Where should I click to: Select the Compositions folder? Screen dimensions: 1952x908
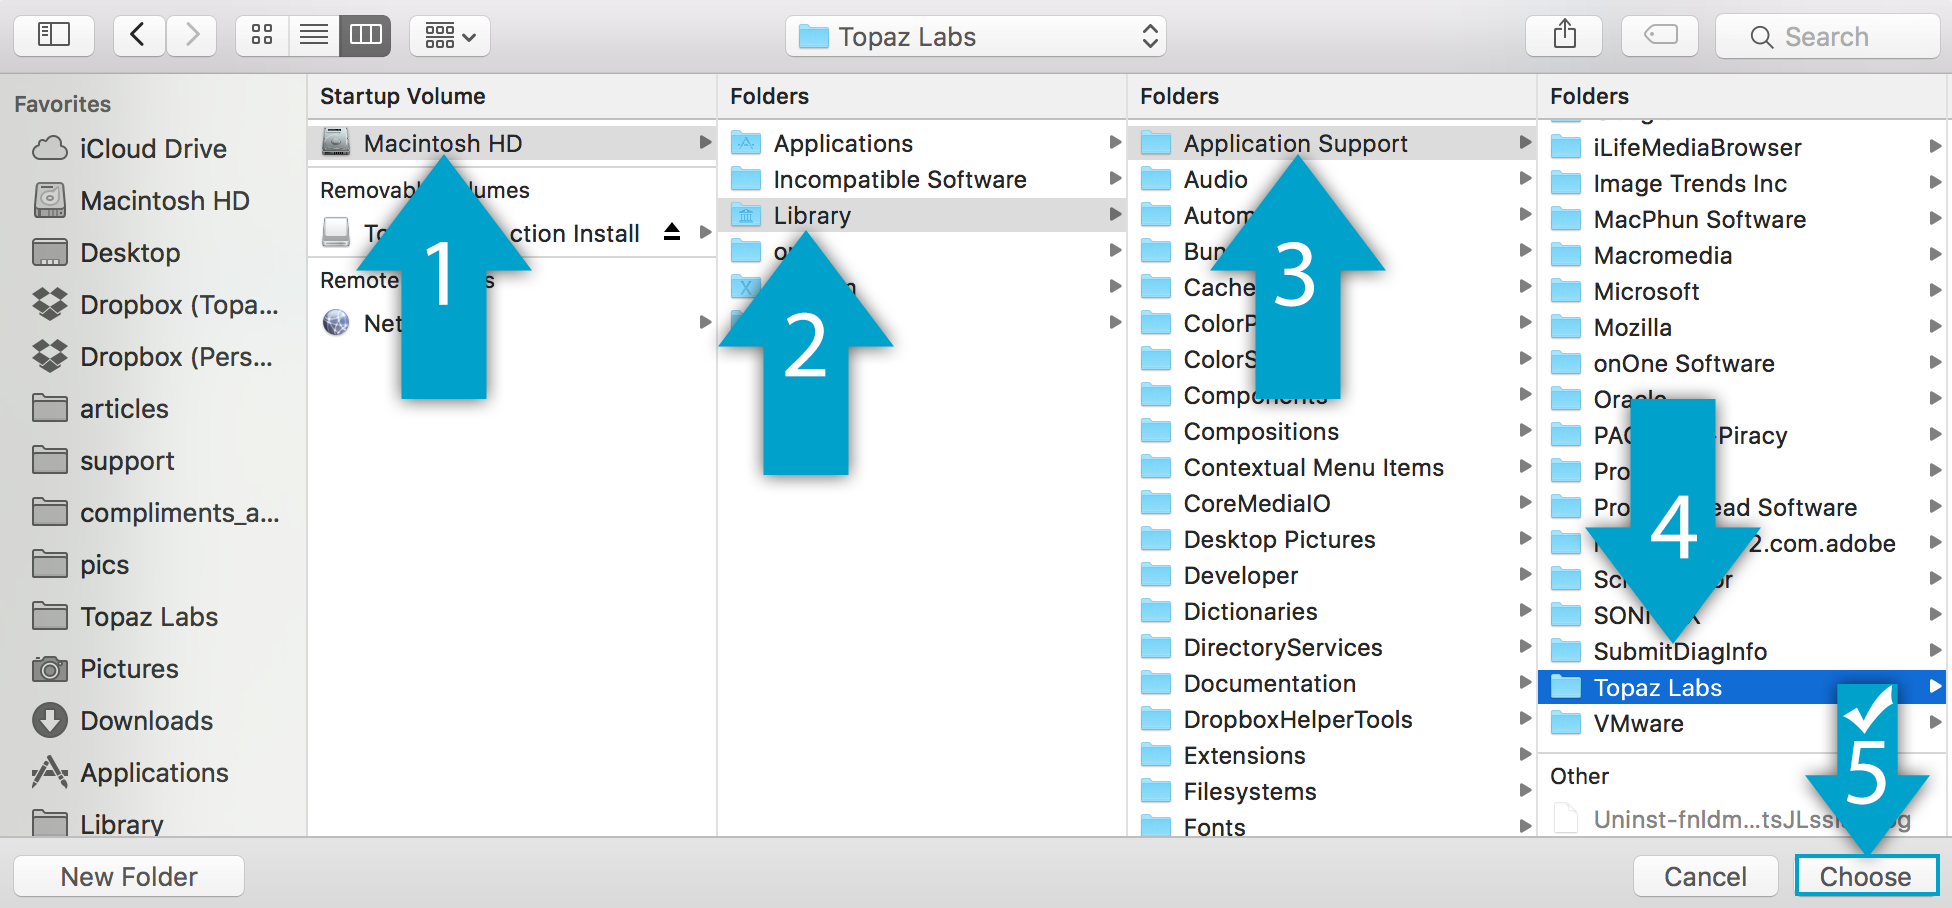tap(1332, 431)
